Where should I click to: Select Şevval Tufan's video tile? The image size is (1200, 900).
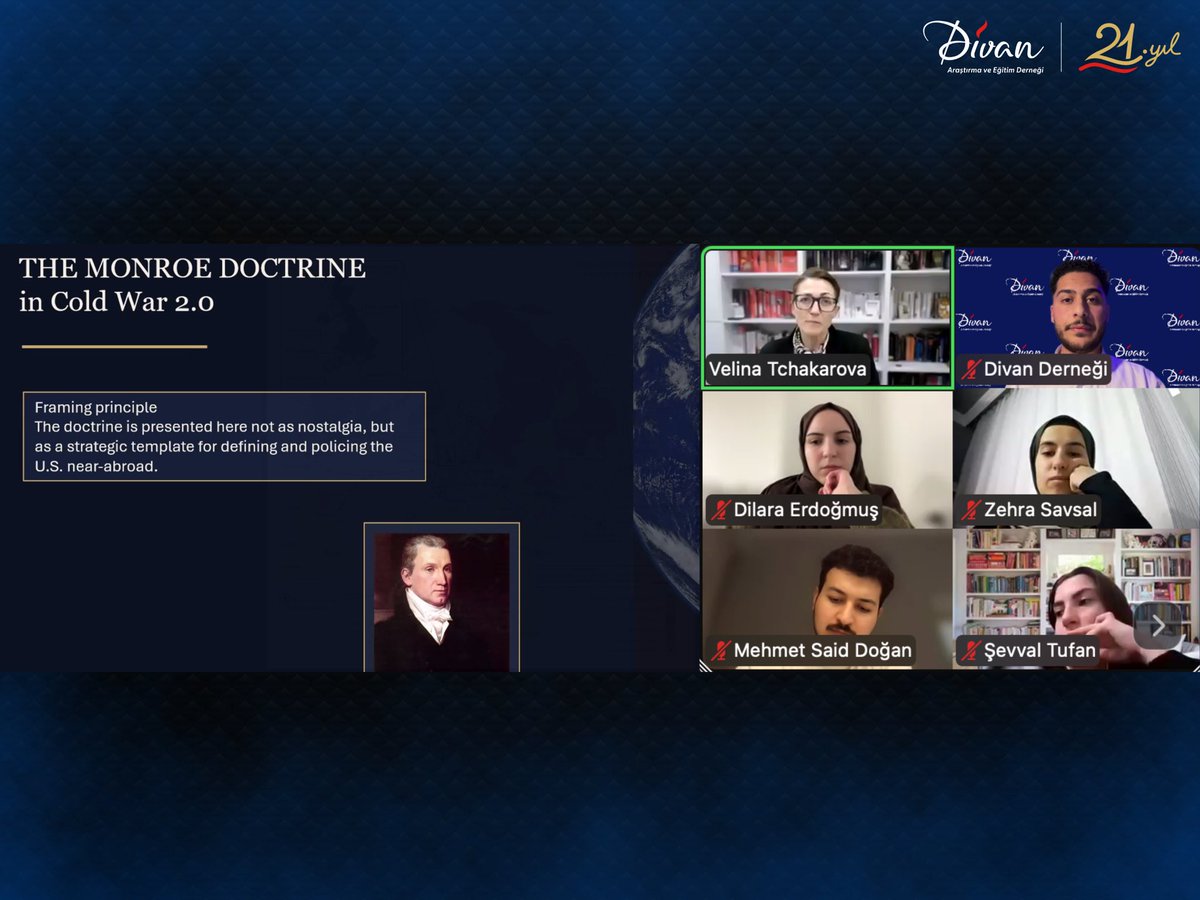point(1077,599)
